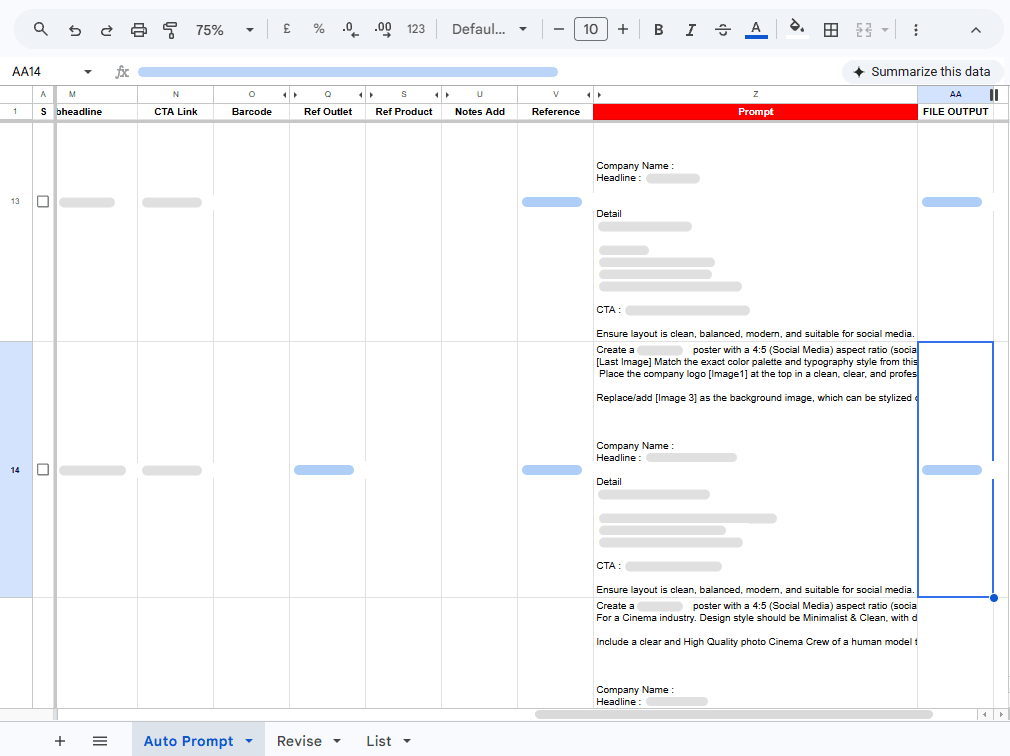Switch to the List sheet tab
This screenshot has width=1010, height=756.
[x=379, y=741]
